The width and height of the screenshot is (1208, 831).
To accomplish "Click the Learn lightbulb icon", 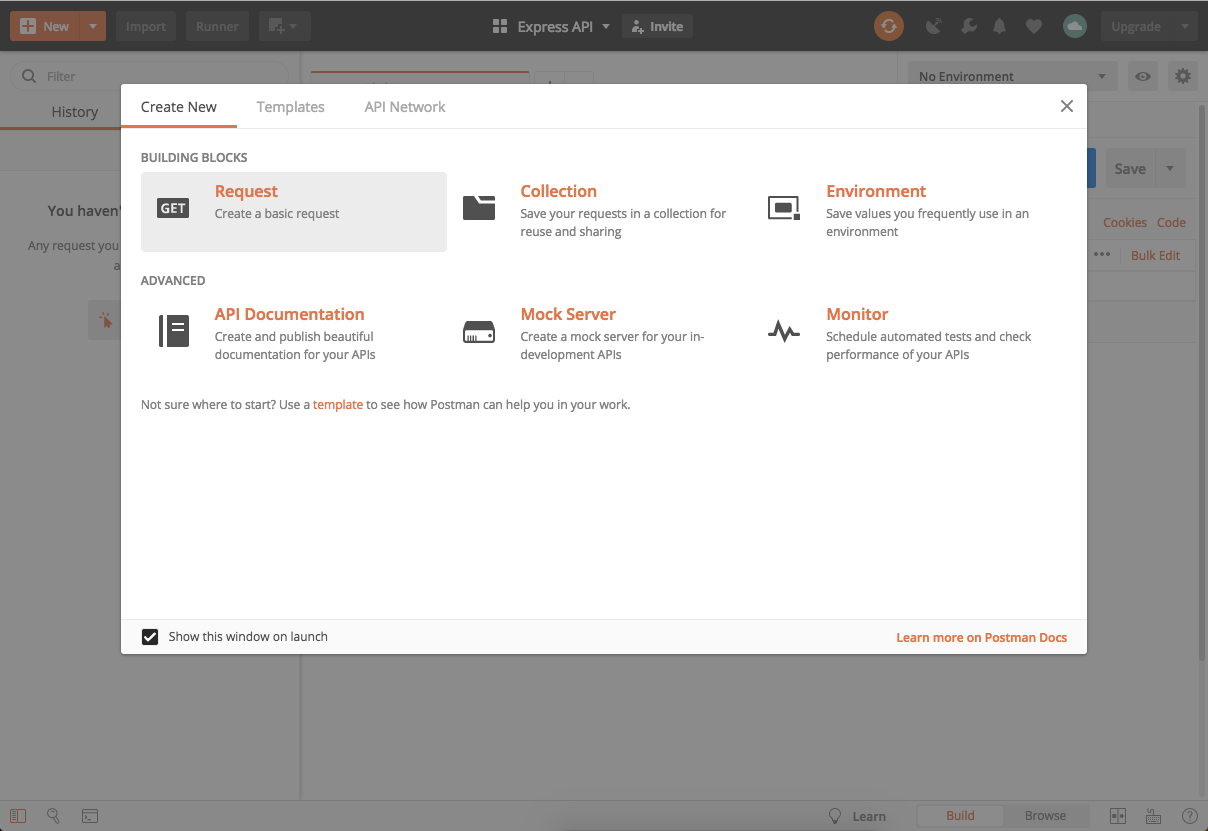I will pos(835,815).
